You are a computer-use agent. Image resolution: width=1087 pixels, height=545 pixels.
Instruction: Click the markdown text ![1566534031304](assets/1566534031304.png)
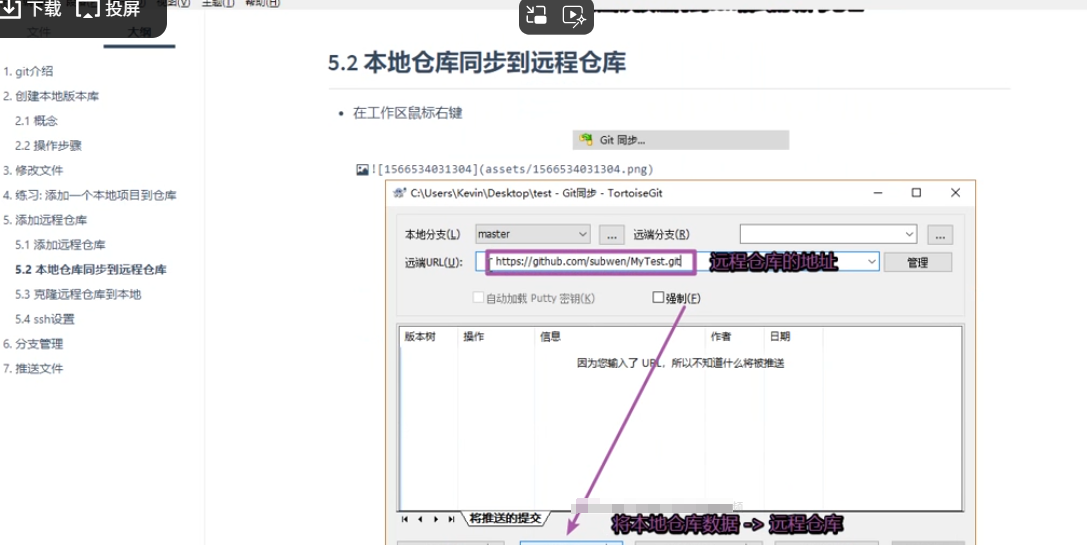(x=513, y=169)
